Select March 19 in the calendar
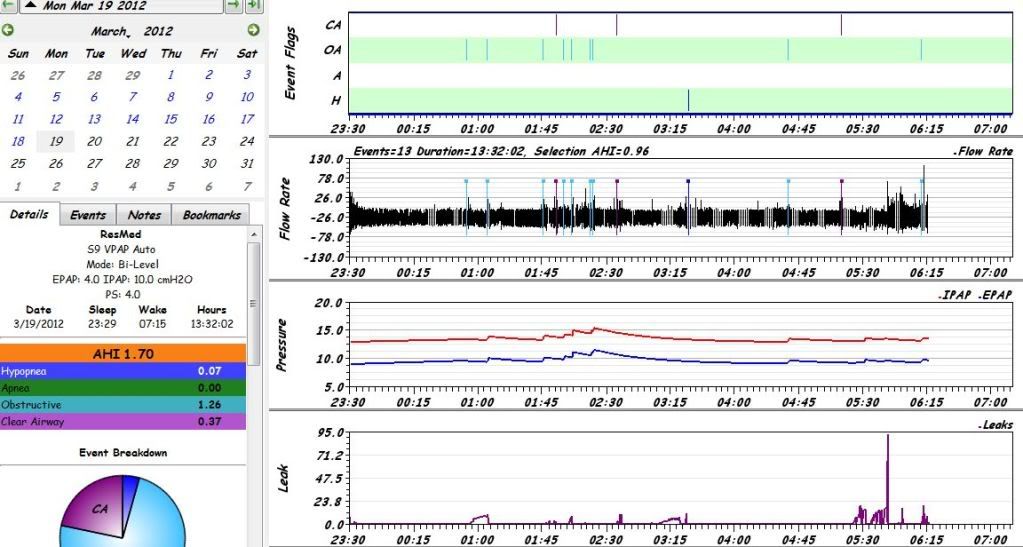 click(56, 141)
